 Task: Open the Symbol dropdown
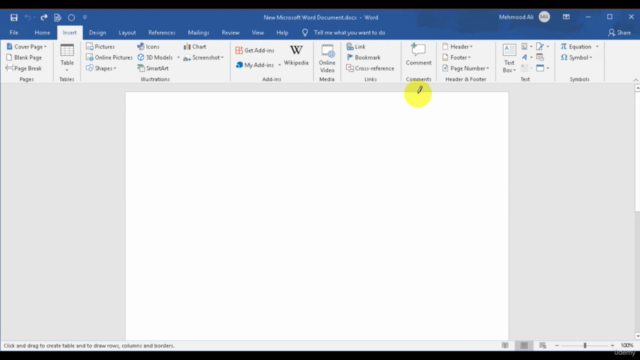[576, 58]
